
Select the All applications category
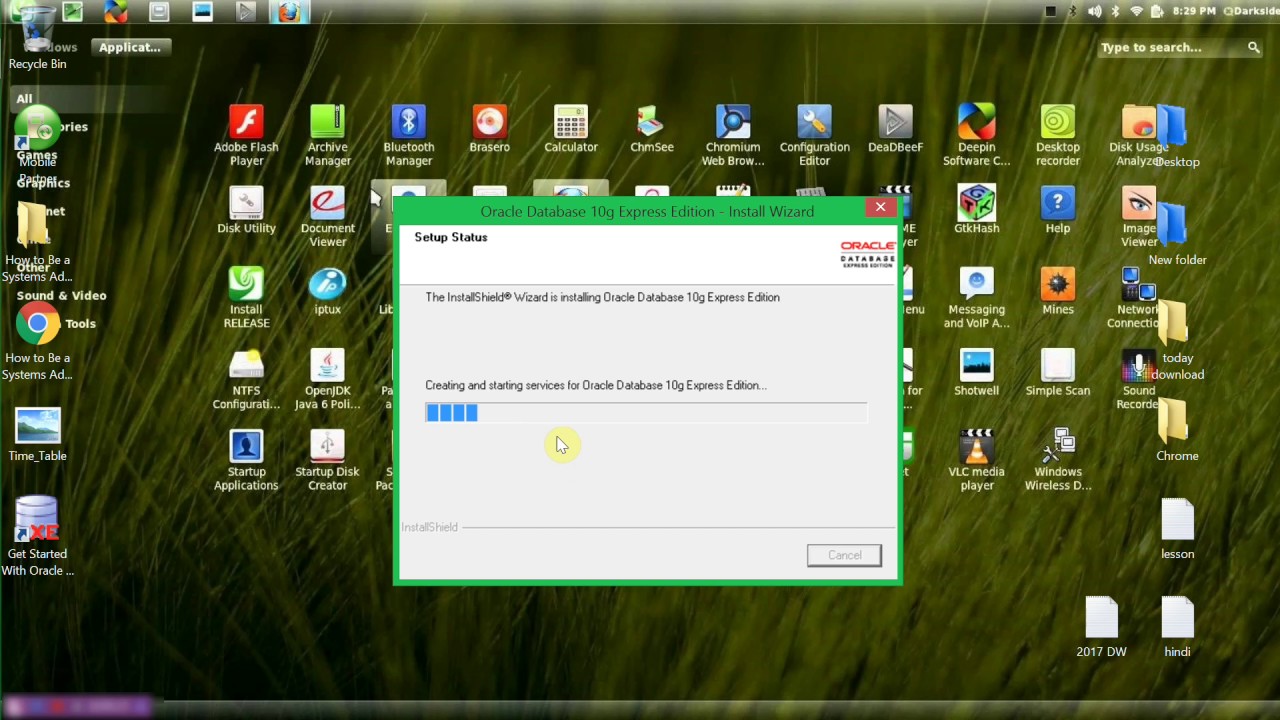coord(24,99)
